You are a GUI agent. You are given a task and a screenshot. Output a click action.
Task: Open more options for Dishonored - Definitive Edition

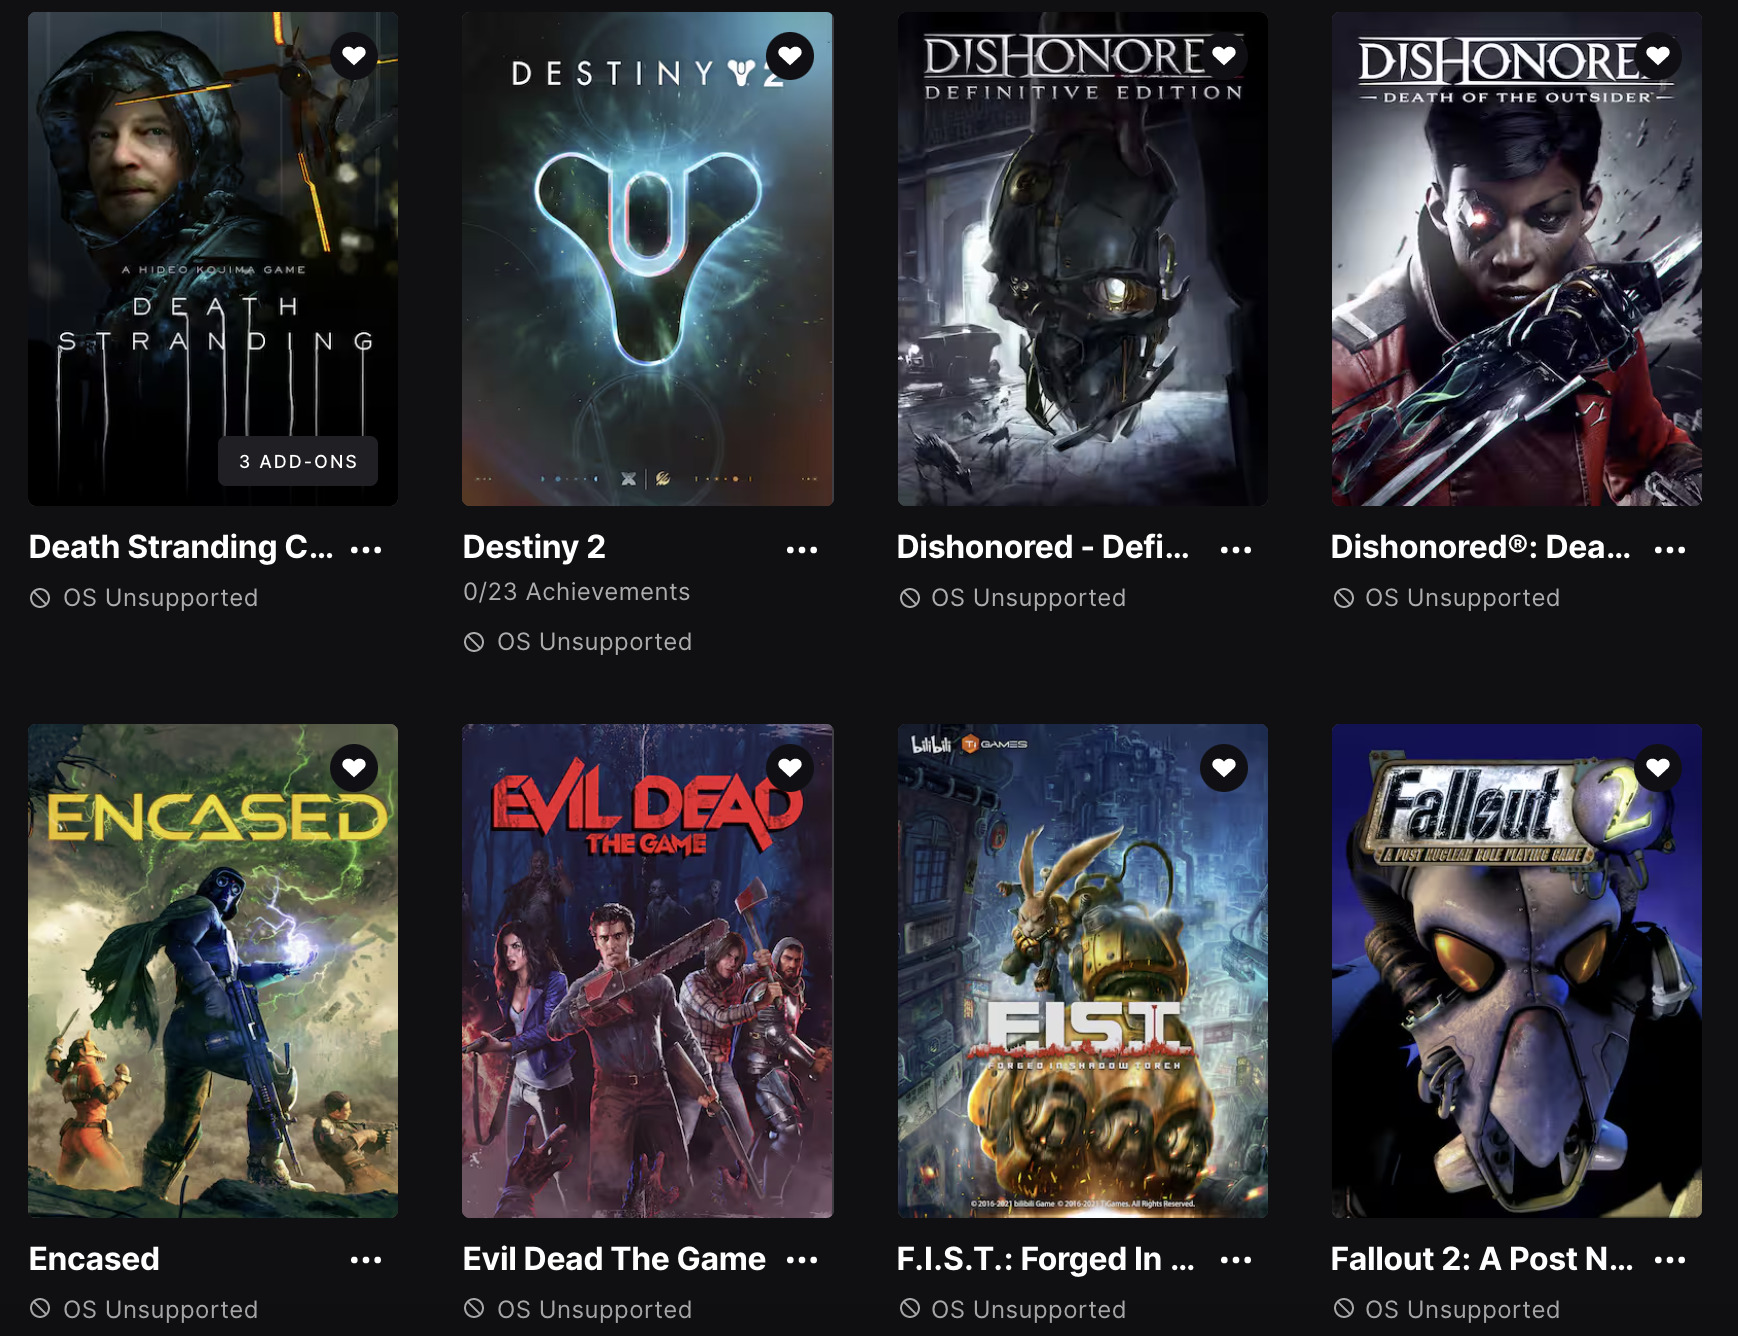click(x=1236, y=549)
